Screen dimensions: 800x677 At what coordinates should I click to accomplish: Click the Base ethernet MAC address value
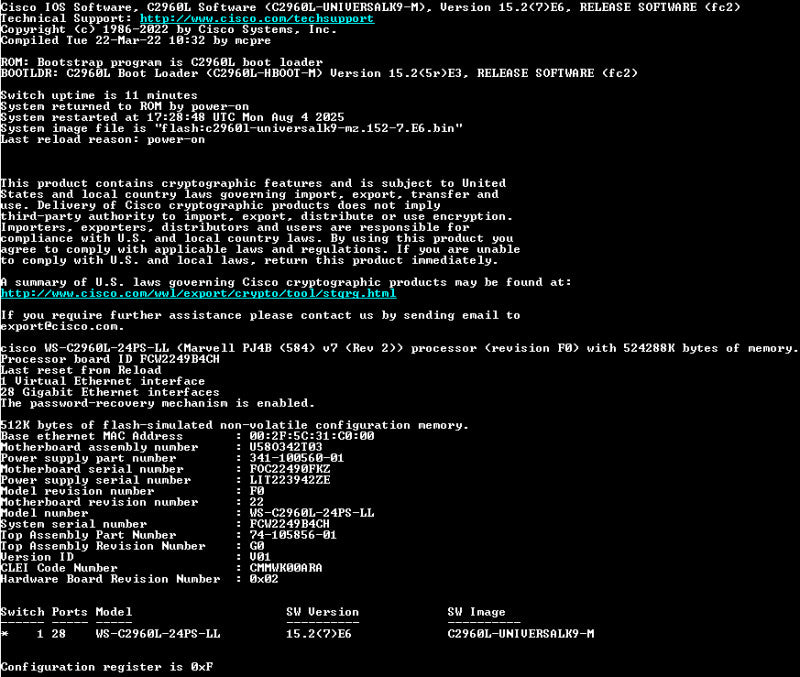[x=312, y=436]
